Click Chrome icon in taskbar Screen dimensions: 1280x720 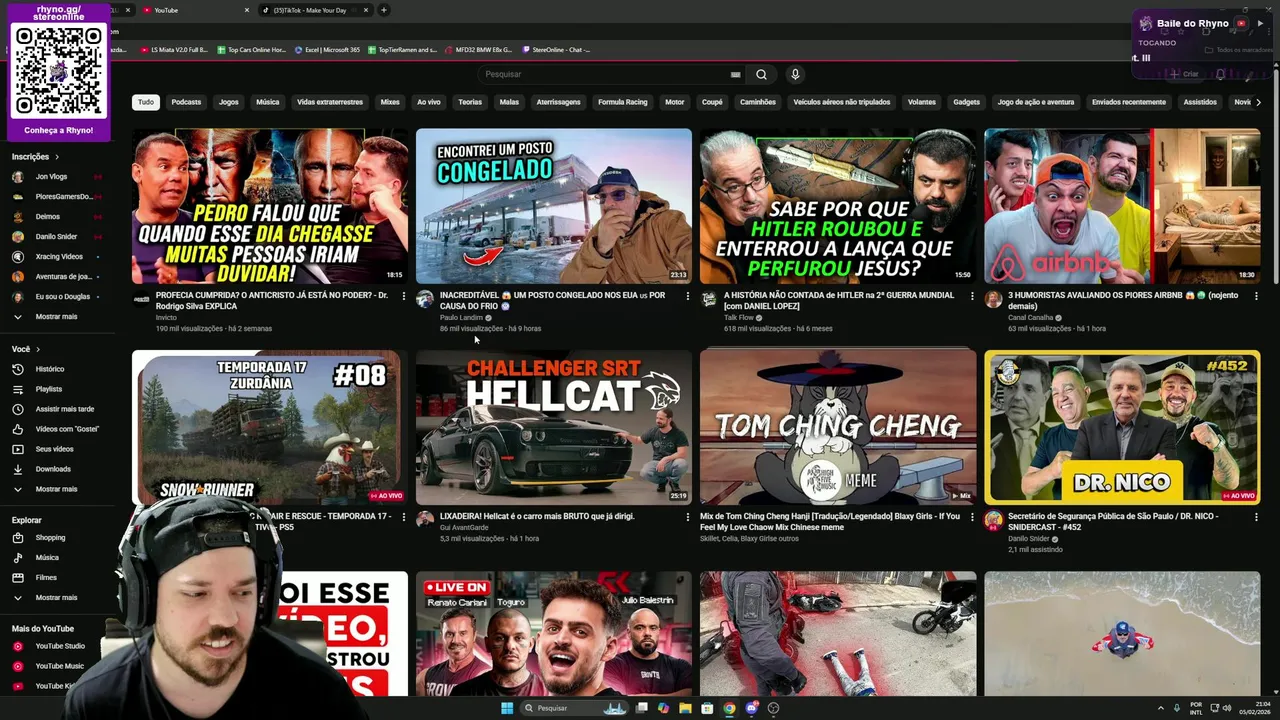[729, 708]
